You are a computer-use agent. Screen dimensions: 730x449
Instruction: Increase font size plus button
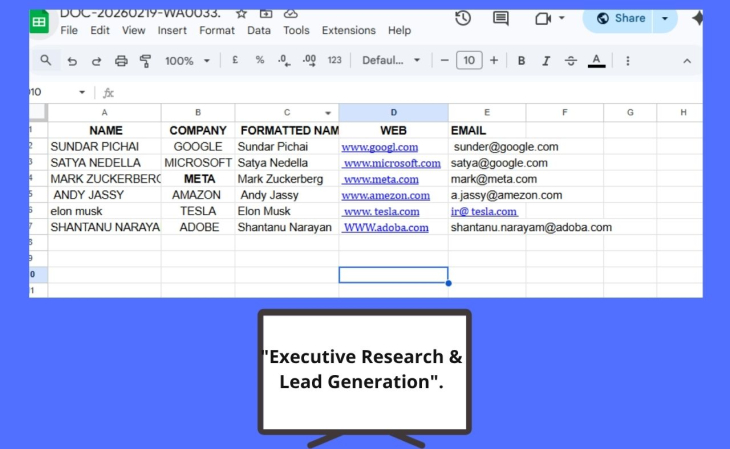[x=494, y=61]
